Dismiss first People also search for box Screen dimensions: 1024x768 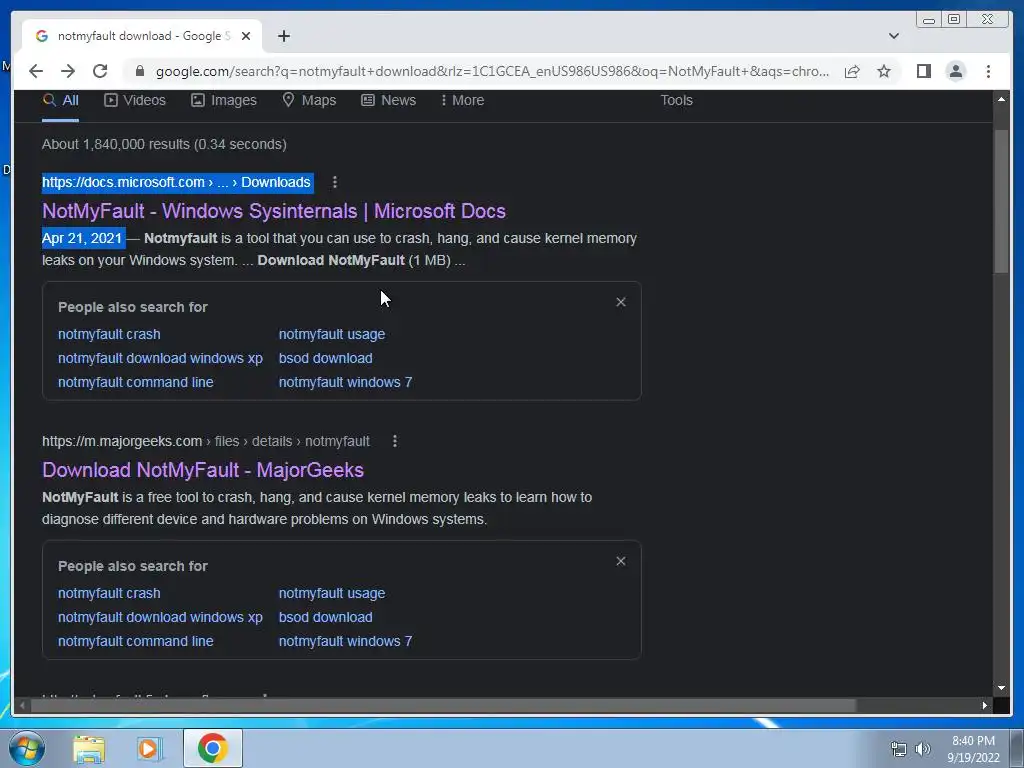(621, 302)
